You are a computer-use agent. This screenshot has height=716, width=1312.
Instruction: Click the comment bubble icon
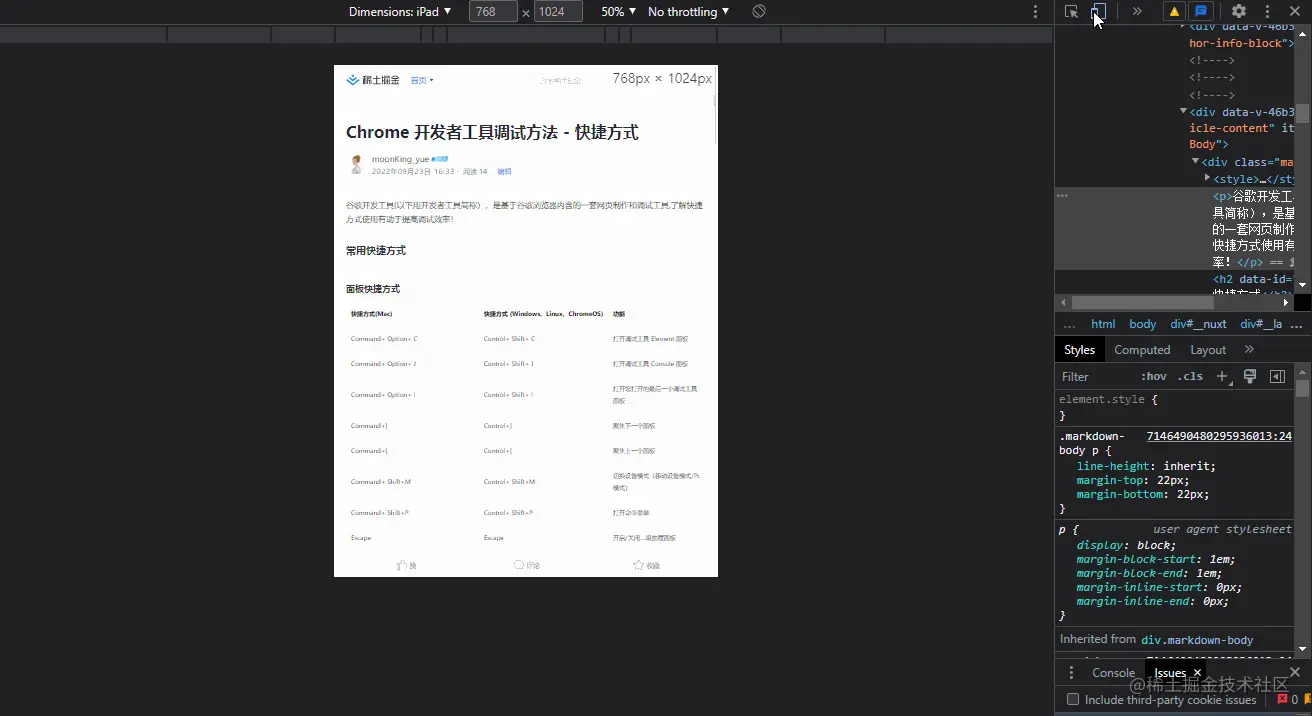(x=519, y=565)
